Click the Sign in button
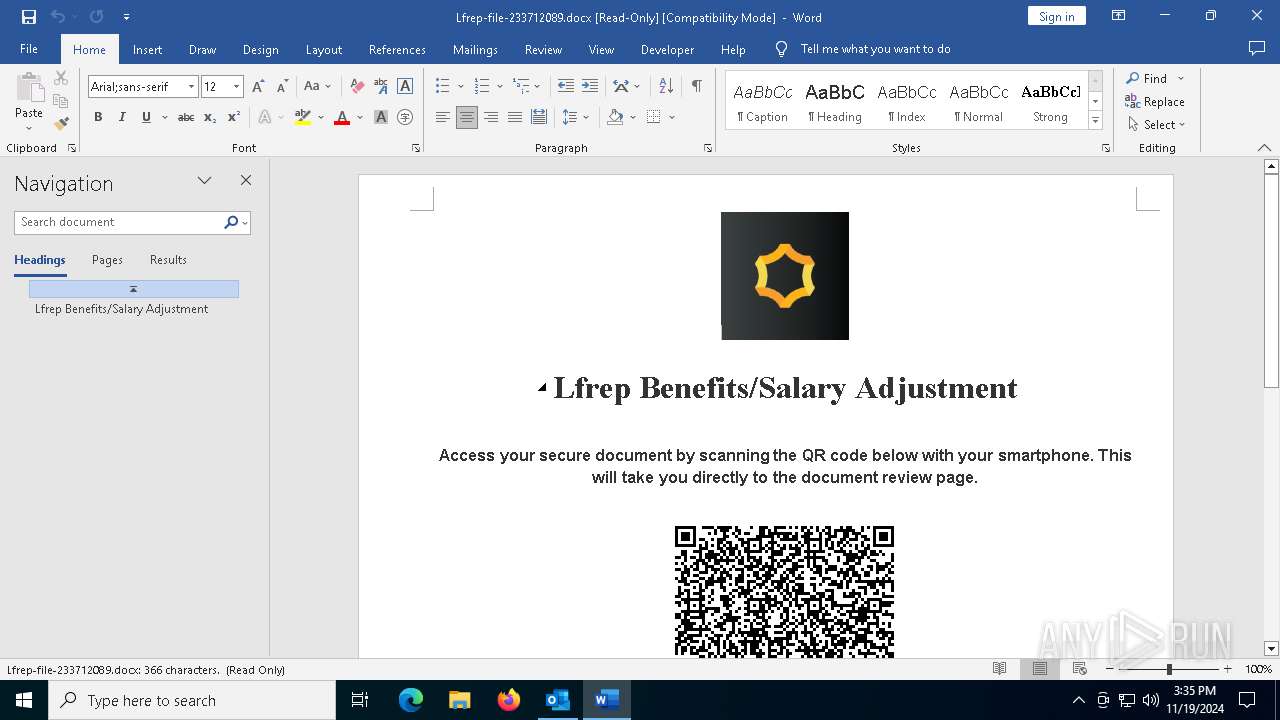 tap(1056, 16)
